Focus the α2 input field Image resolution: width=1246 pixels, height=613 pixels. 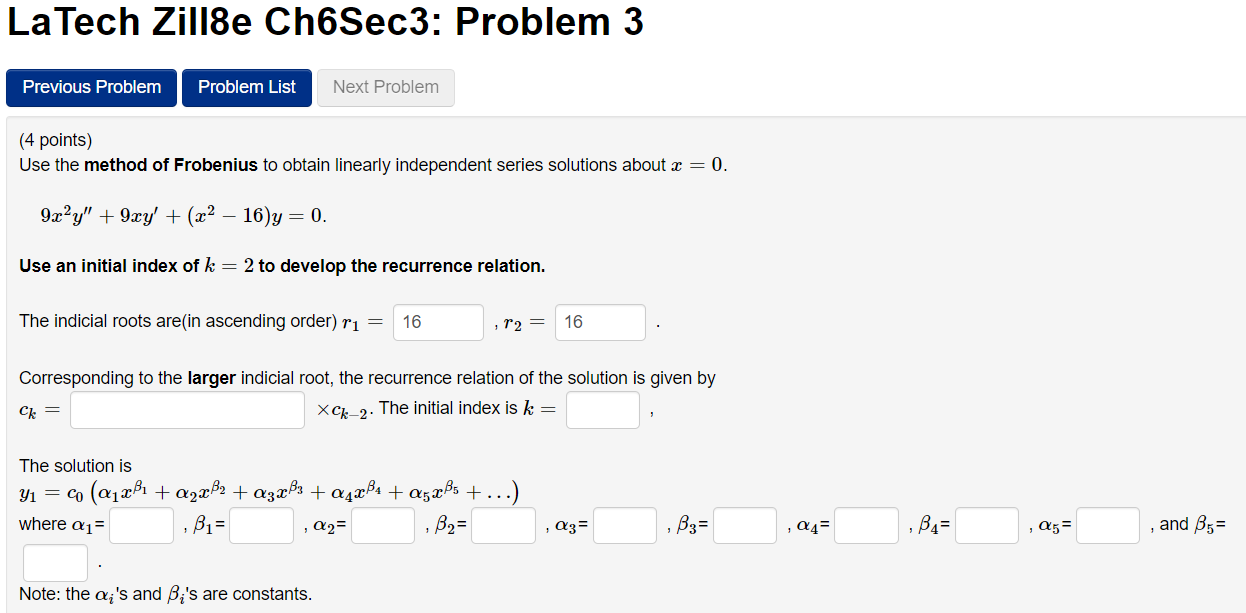[383, 526]
